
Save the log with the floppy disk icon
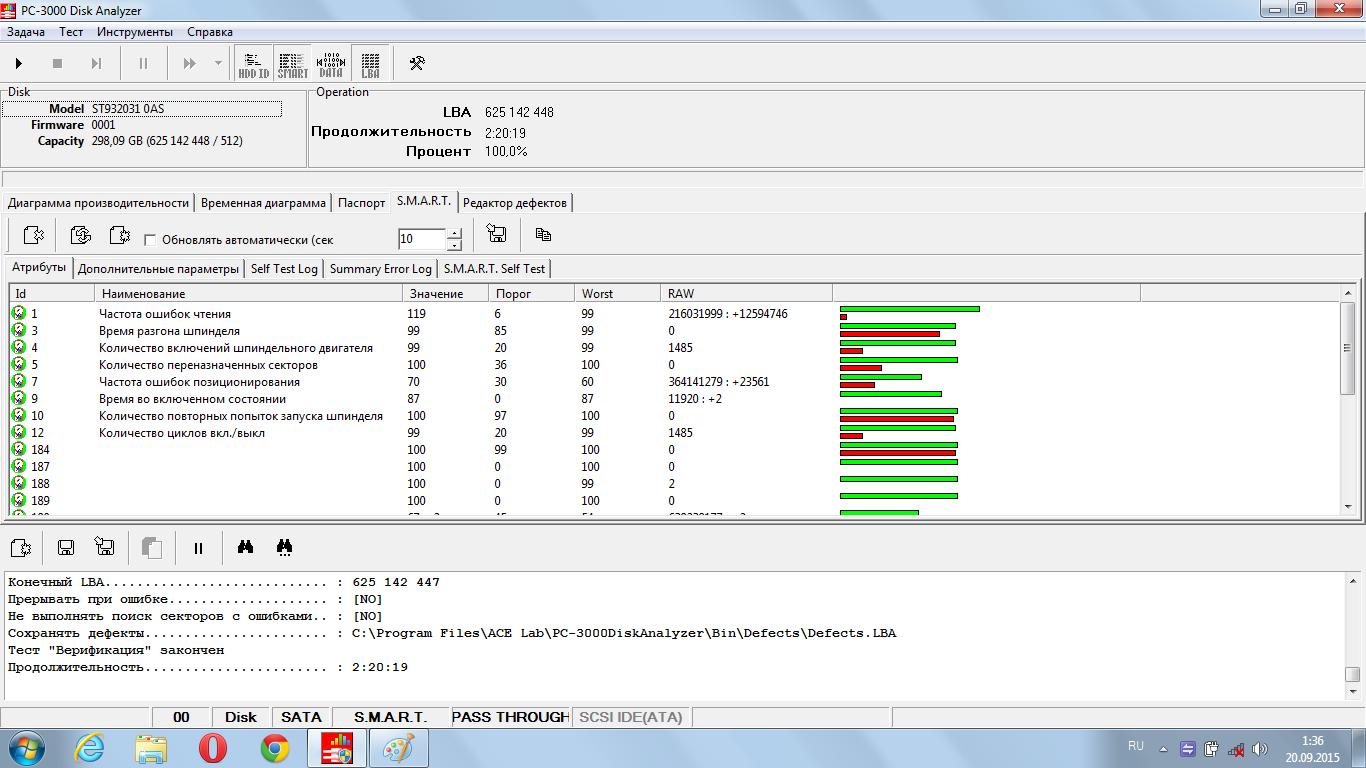(x=66, y=547)
